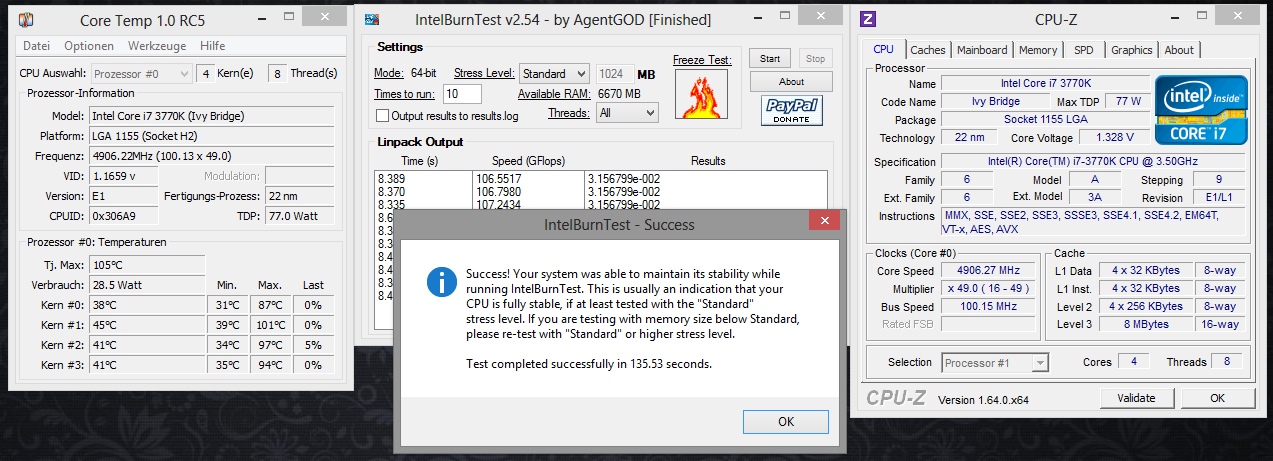Open the Stress Level dropdown set to Standard
The width and height of the screenshot is (1273, 461).
(x=555, y=74)
